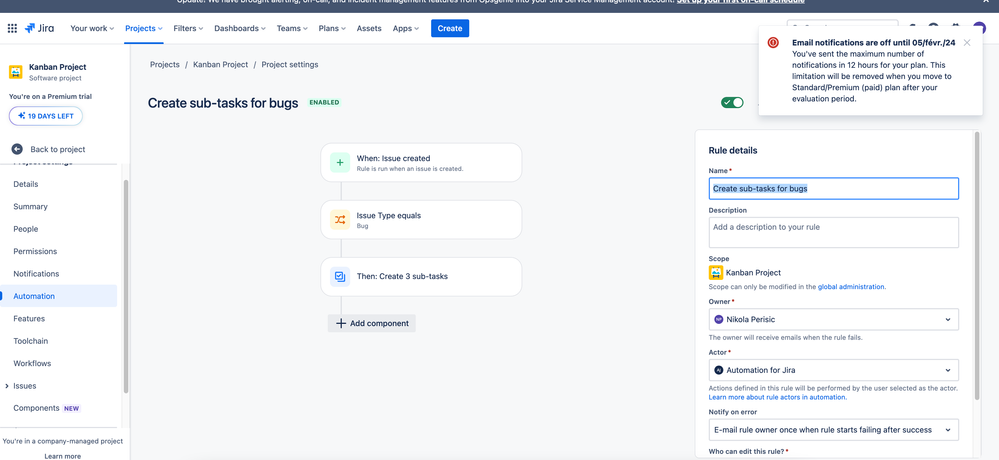Viewport: 999px width, 460px height.
Task: Click the Projects breadcrumb link
Action: click(x=164, y=64)
